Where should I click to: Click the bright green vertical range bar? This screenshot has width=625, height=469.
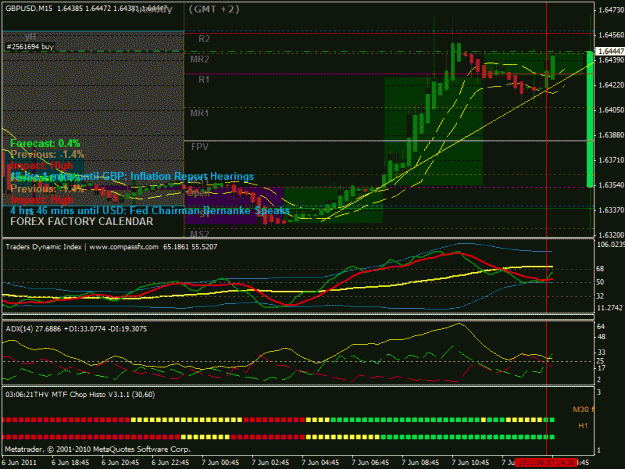(x=590, y=119)
